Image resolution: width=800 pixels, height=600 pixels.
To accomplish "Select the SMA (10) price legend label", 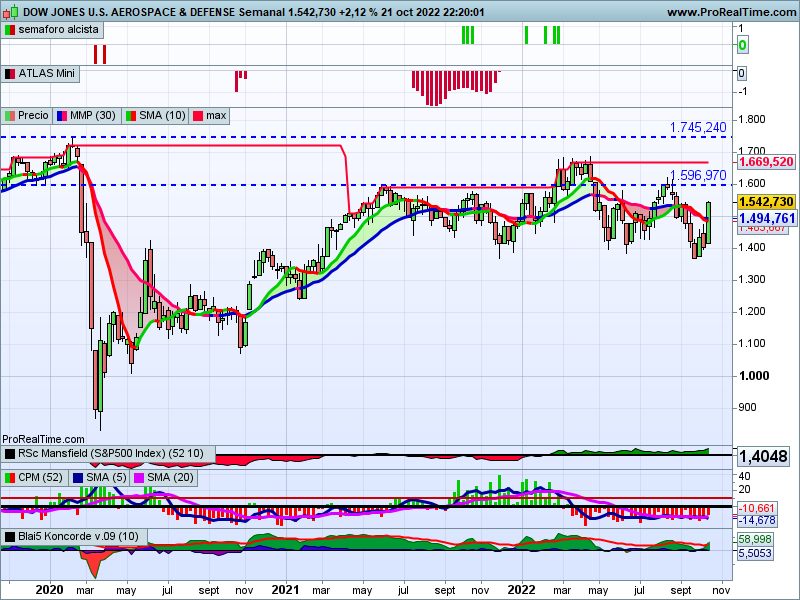I will coord(162,116).
